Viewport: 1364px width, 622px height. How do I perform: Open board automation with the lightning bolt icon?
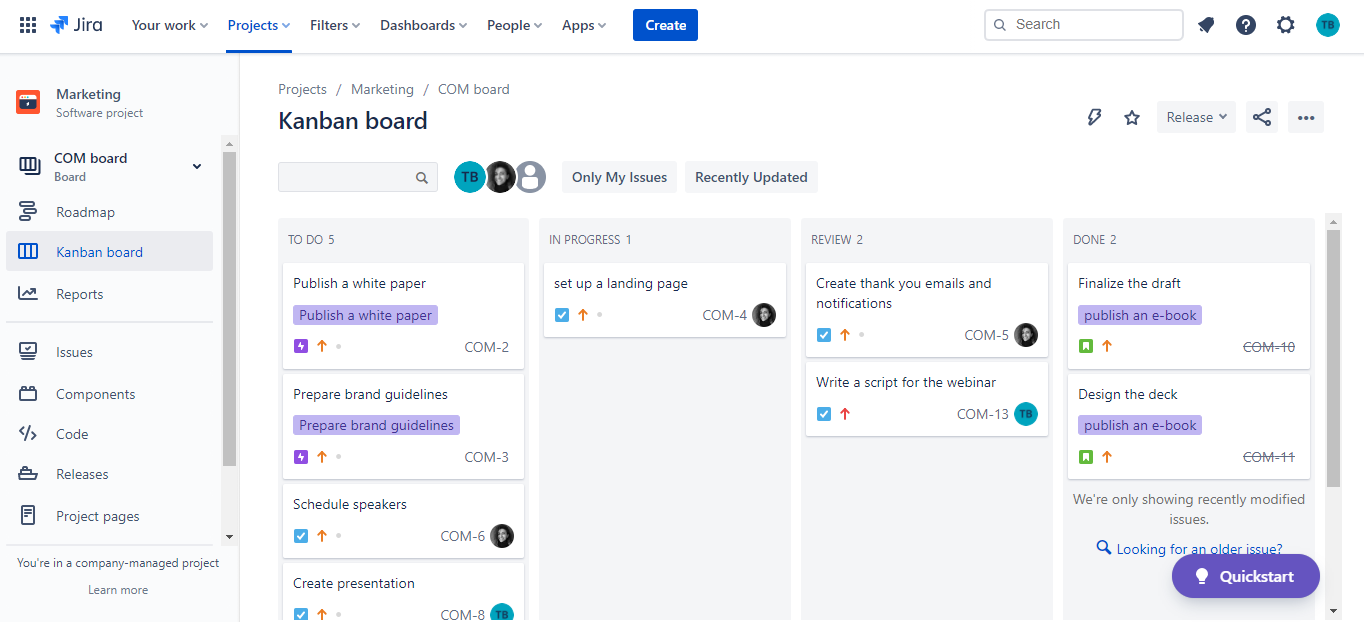click(x=1094, y=117)
